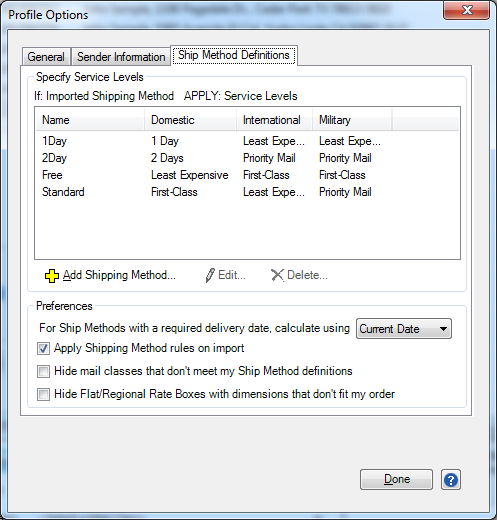The image size is (497, 520).
Task: Select the 1Day shipping method row
Action: click(247, 141)
